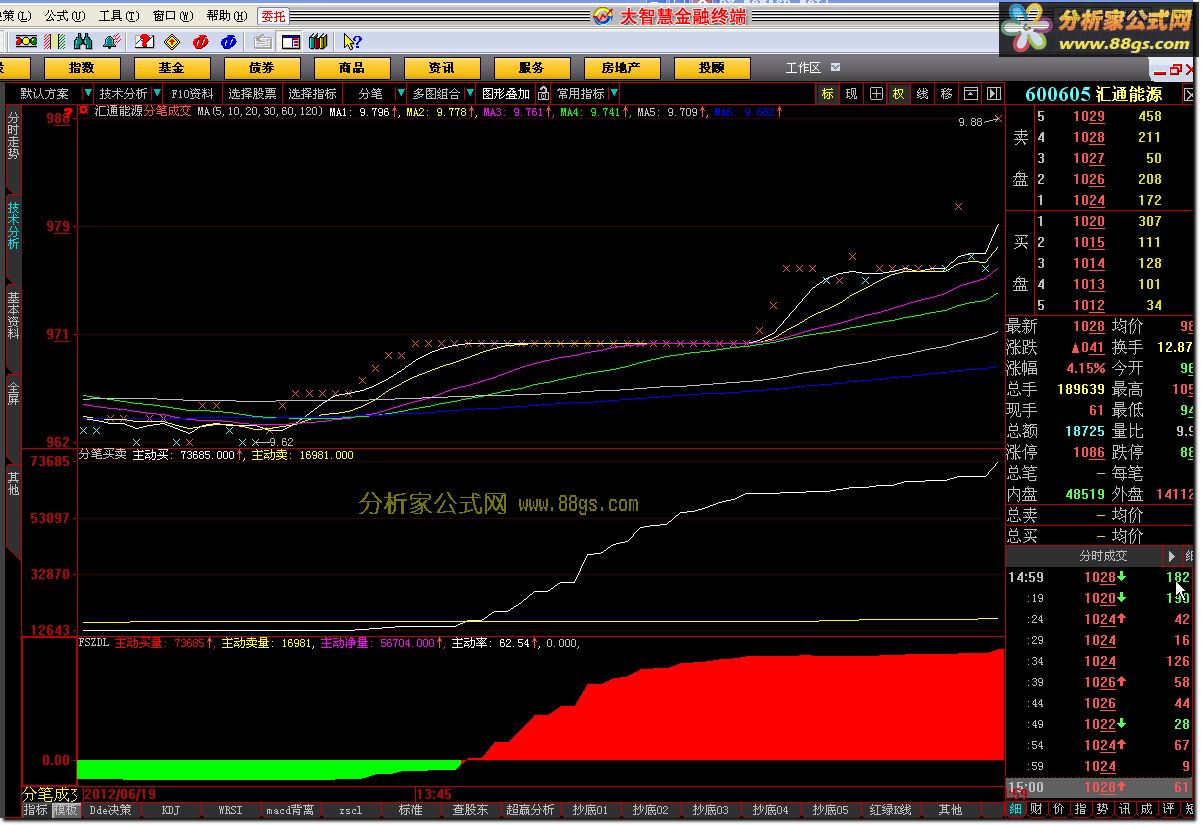The width and height of the screenshot is (1201, 825).
Task: Click the 服务 service button
Action: [532, 68]
